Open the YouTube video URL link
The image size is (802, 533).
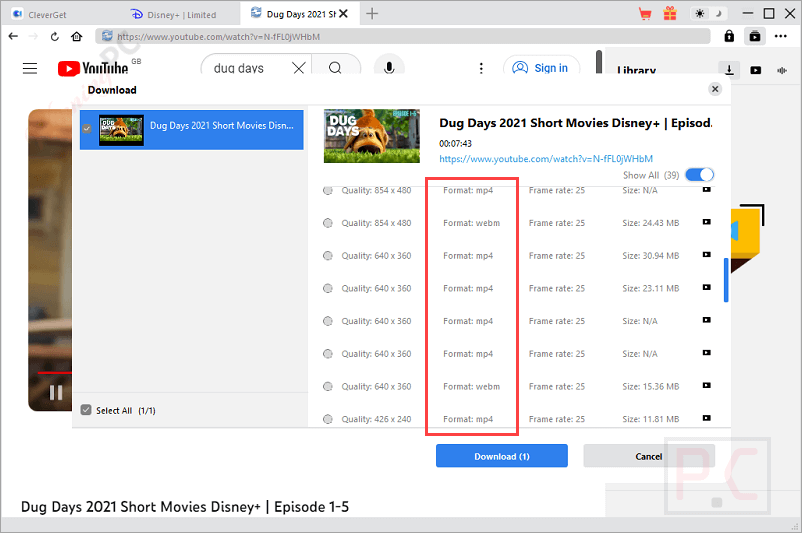(545, 159)
